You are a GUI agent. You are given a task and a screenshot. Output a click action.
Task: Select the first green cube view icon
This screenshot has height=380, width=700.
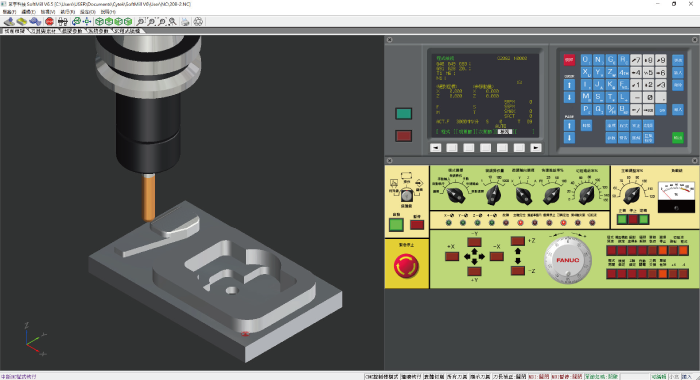99,21
